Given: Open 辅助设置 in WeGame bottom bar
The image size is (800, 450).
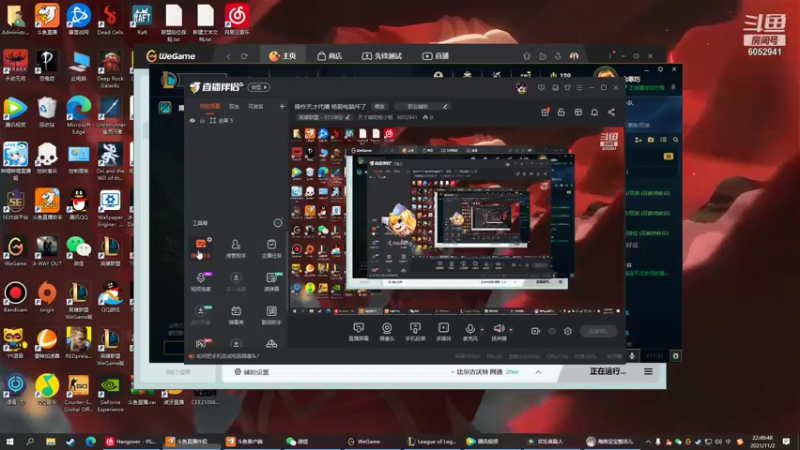Looking at the screenshot, I should point(251,372).
